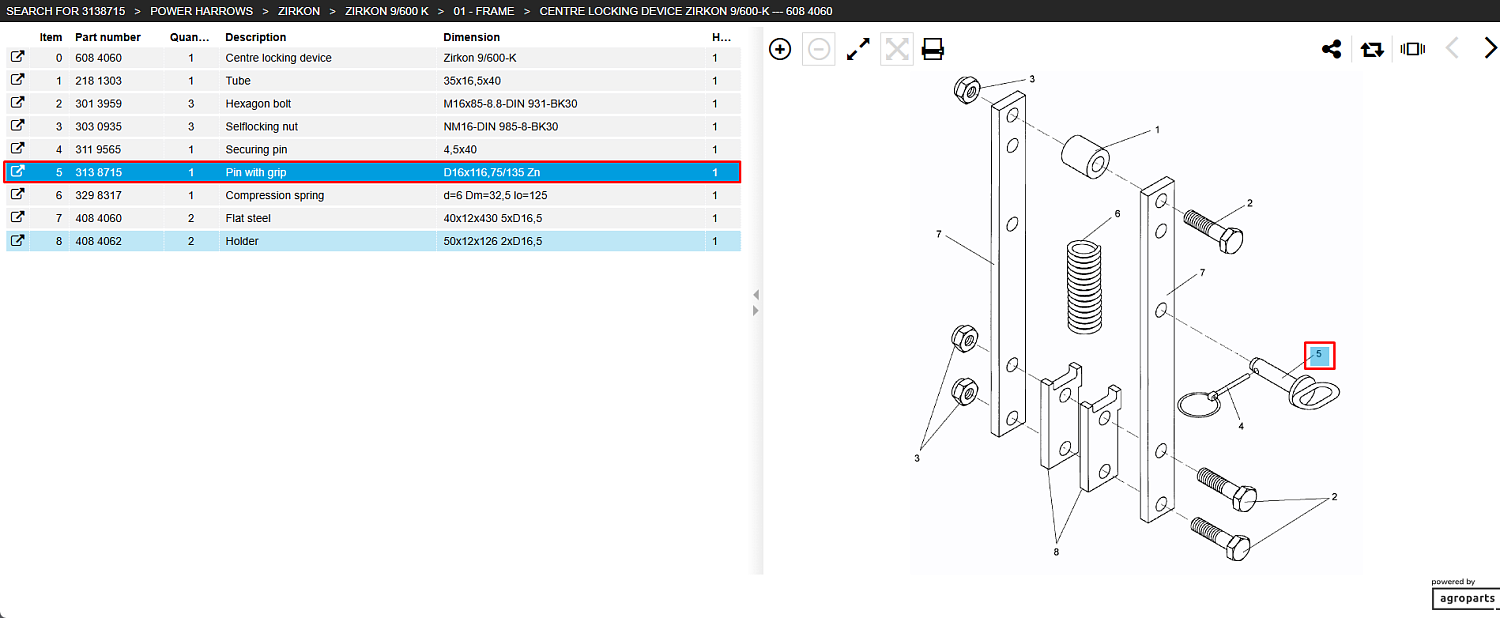Click breadcrumb CENTRE LOCKING DEVICE ZIRKON 9/600-K
1500x618 pixels.
686,11
